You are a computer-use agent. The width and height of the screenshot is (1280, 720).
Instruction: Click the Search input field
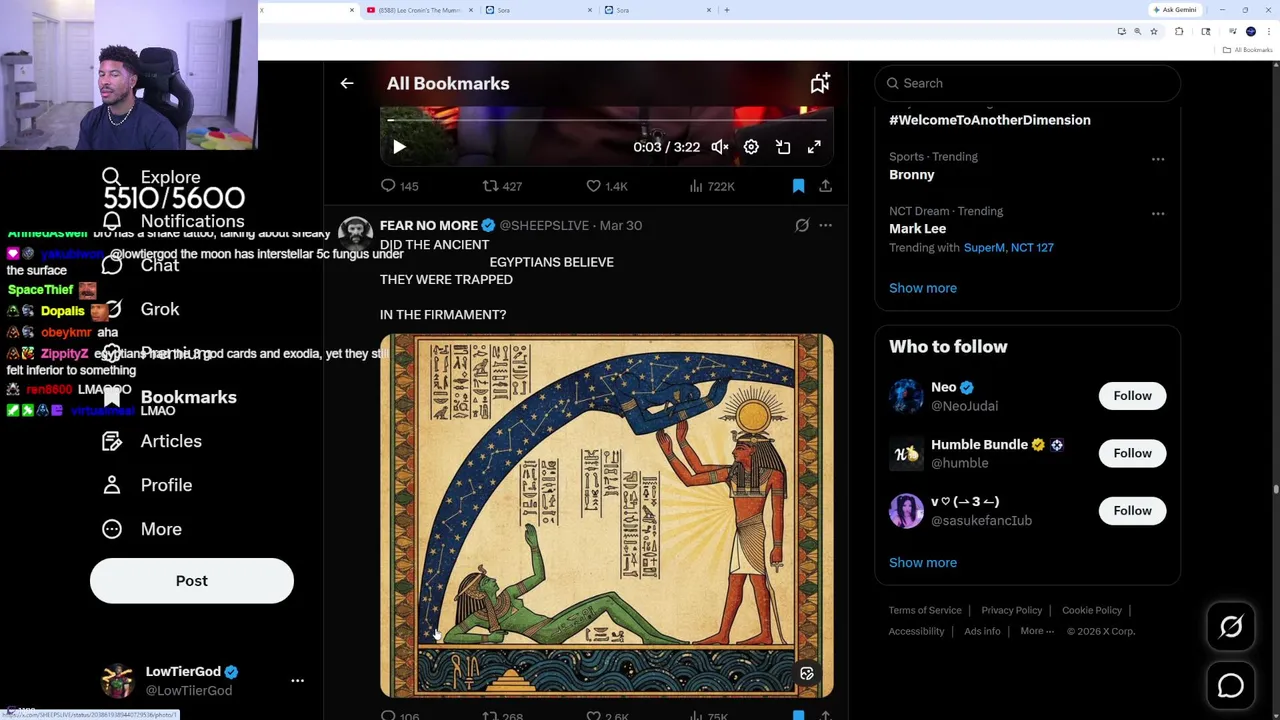click(1028, 83)
